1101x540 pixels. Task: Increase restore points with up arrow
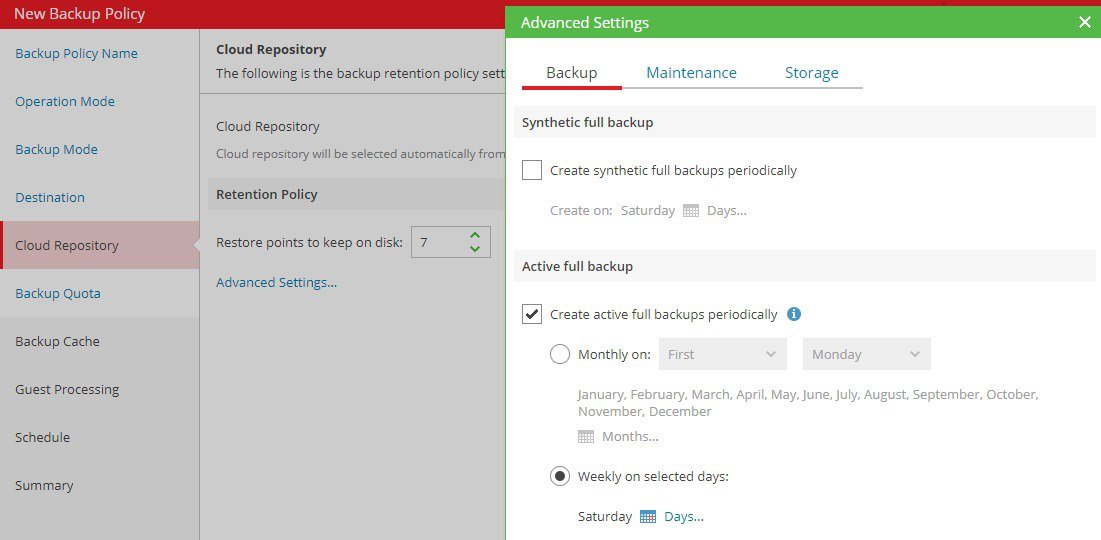[475, 235]
